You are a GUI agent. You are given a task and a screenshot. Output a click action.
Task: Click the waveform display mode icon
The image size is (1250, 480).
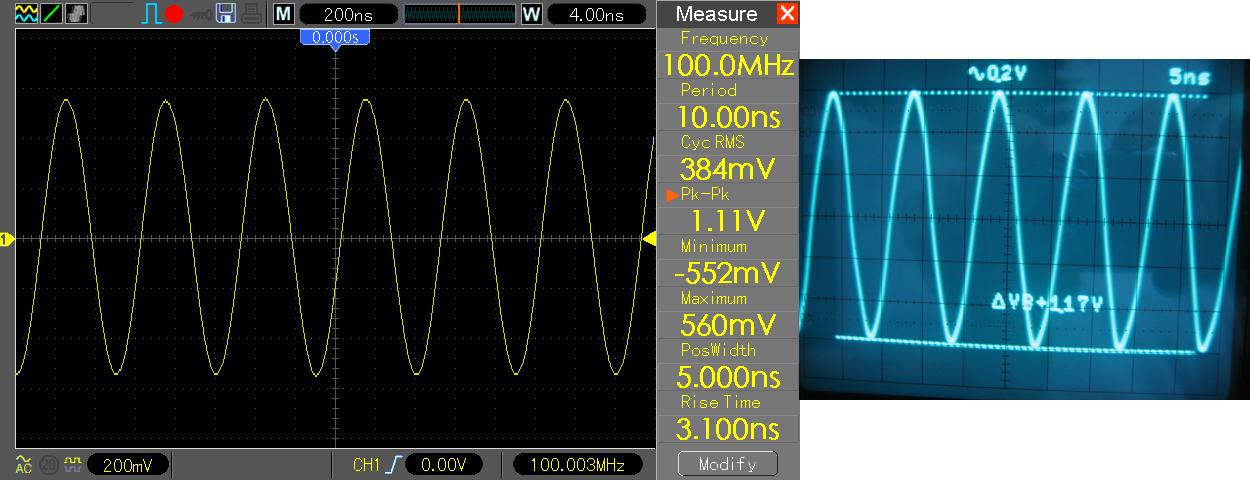point(27,14)
